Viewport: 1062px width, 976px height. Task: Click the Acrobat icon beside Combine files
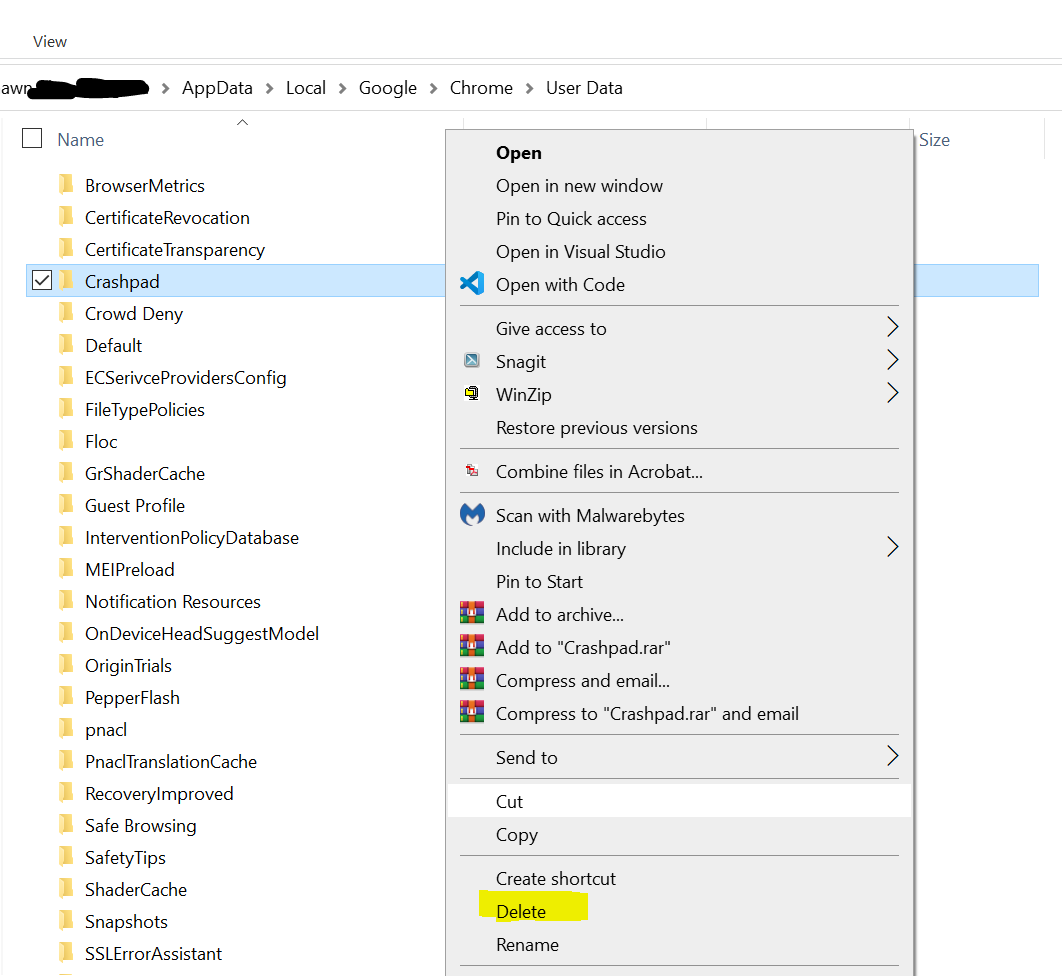(x=471, y=471)
